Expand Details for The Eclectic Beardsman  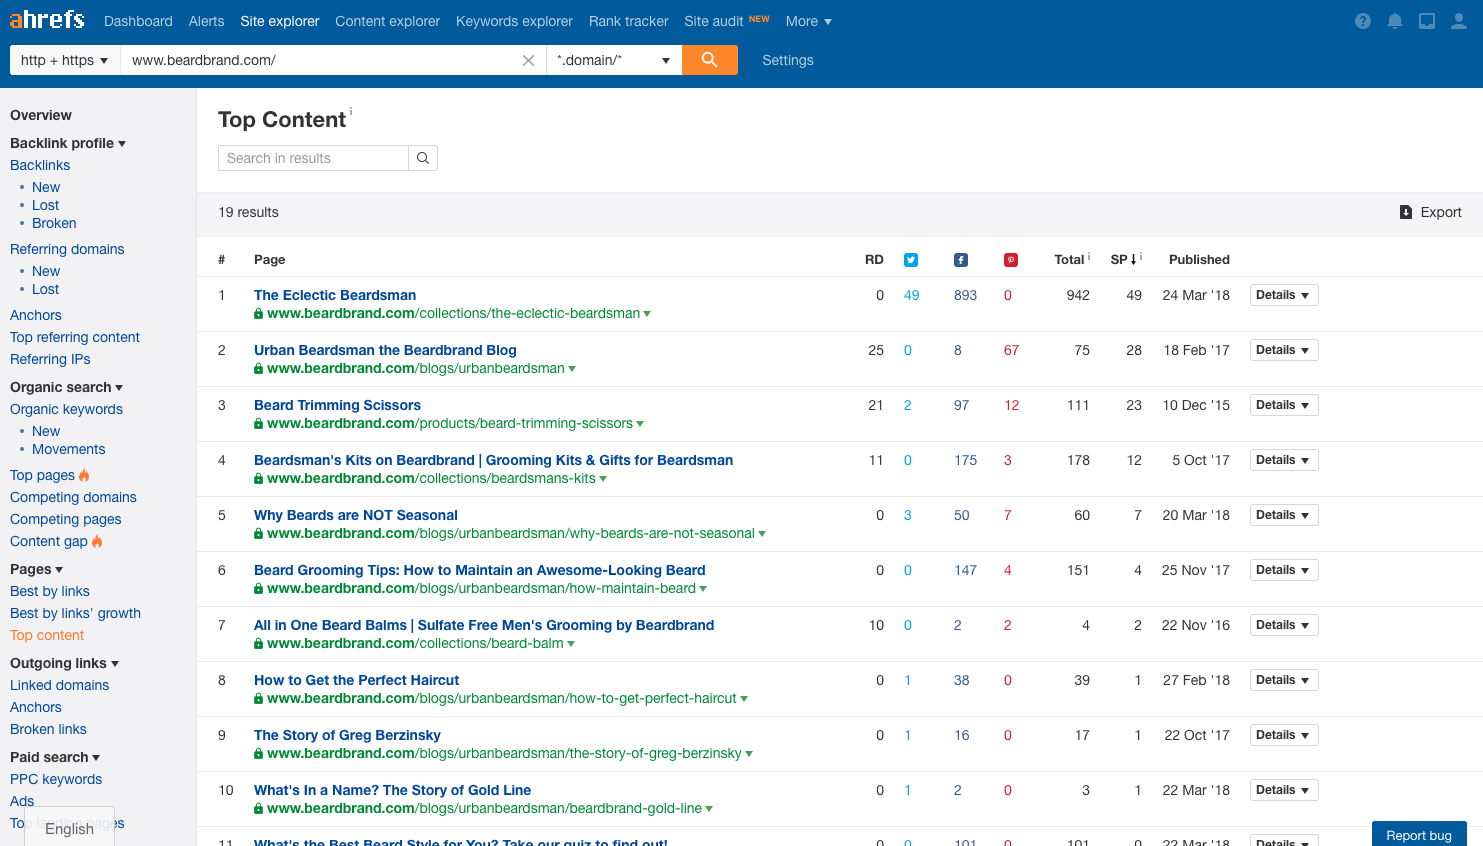click(x=1284, y=295)
